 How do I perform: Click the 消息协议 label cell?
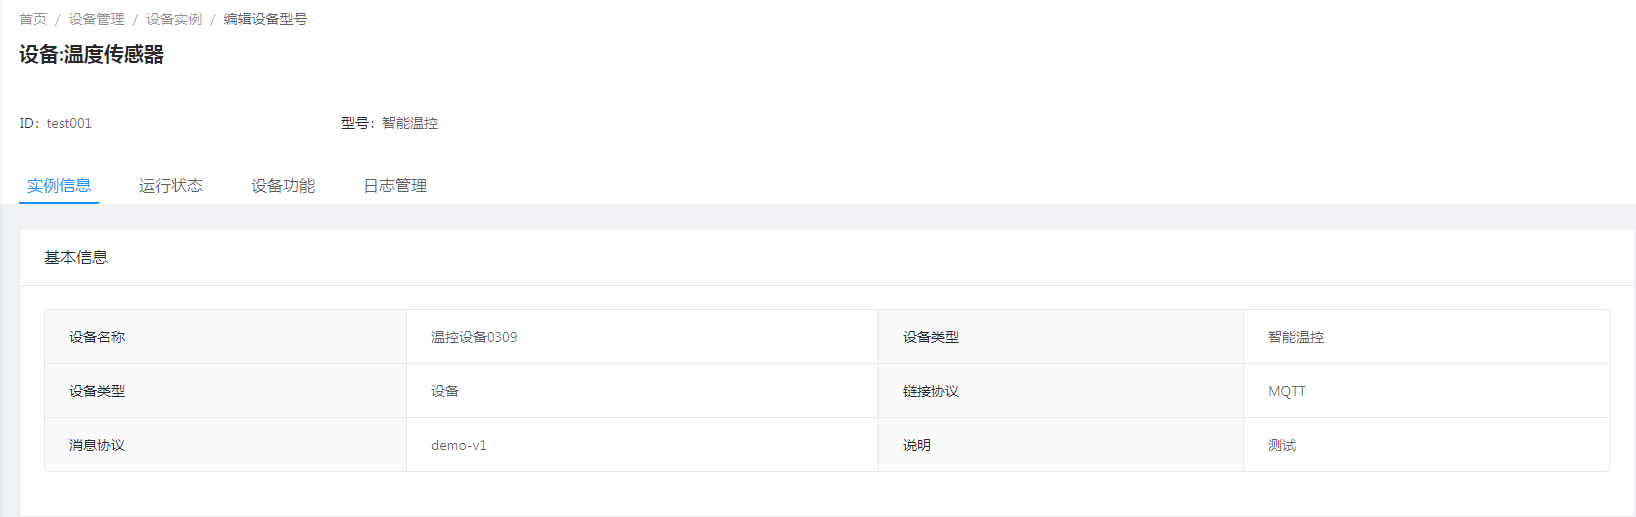[97, 445]
